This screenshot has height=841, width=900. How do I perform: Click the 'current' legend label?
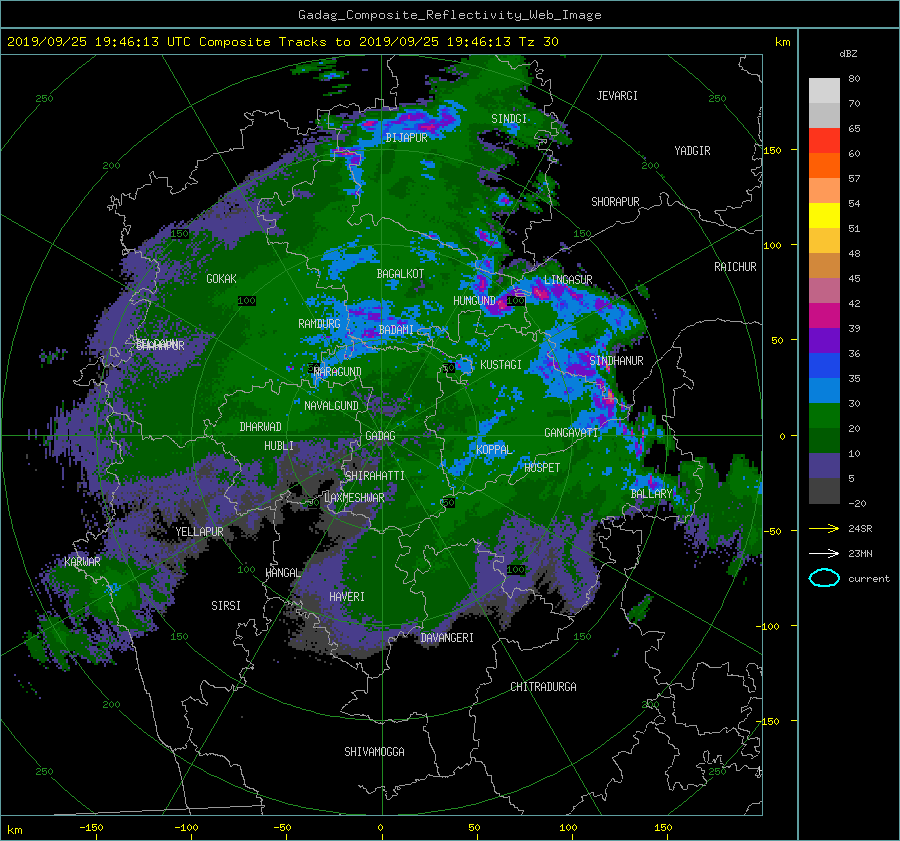868,579
